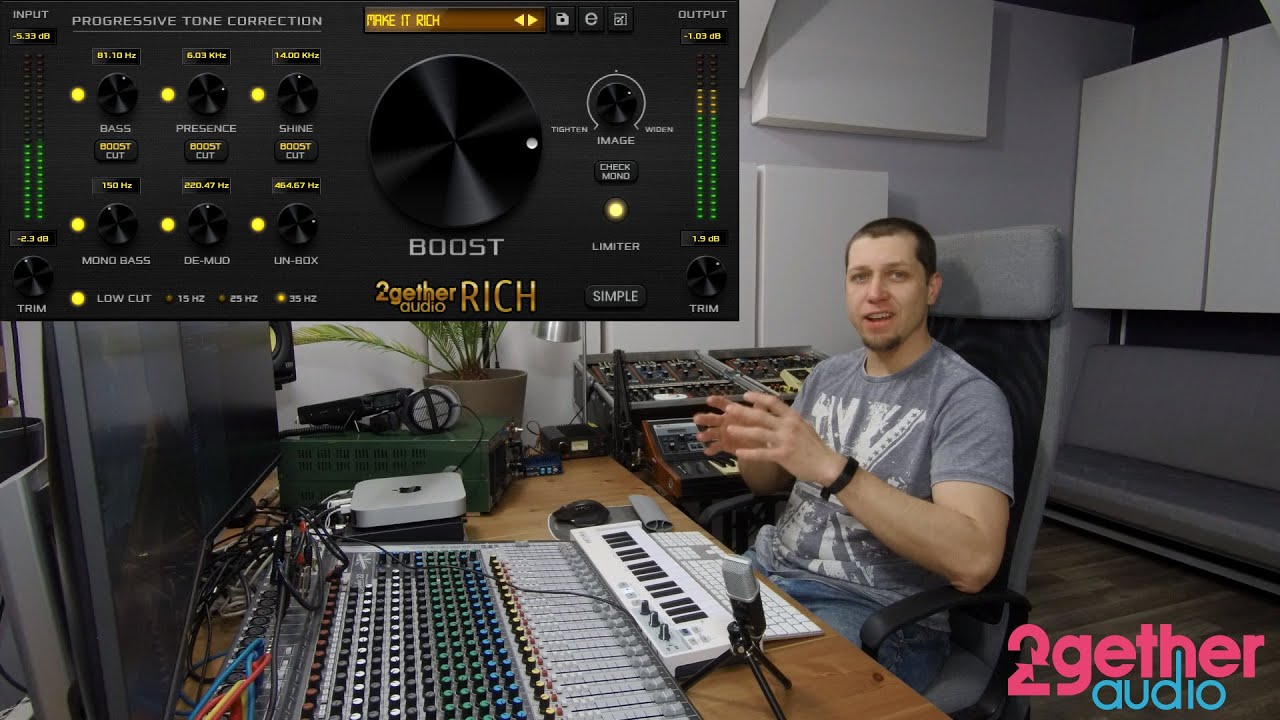Image resolution: width=1280 pixels, height=720 pixels.
Task: Select the 35 Hz low cut option
Action: pyautogui.click(x=297, y=298)
